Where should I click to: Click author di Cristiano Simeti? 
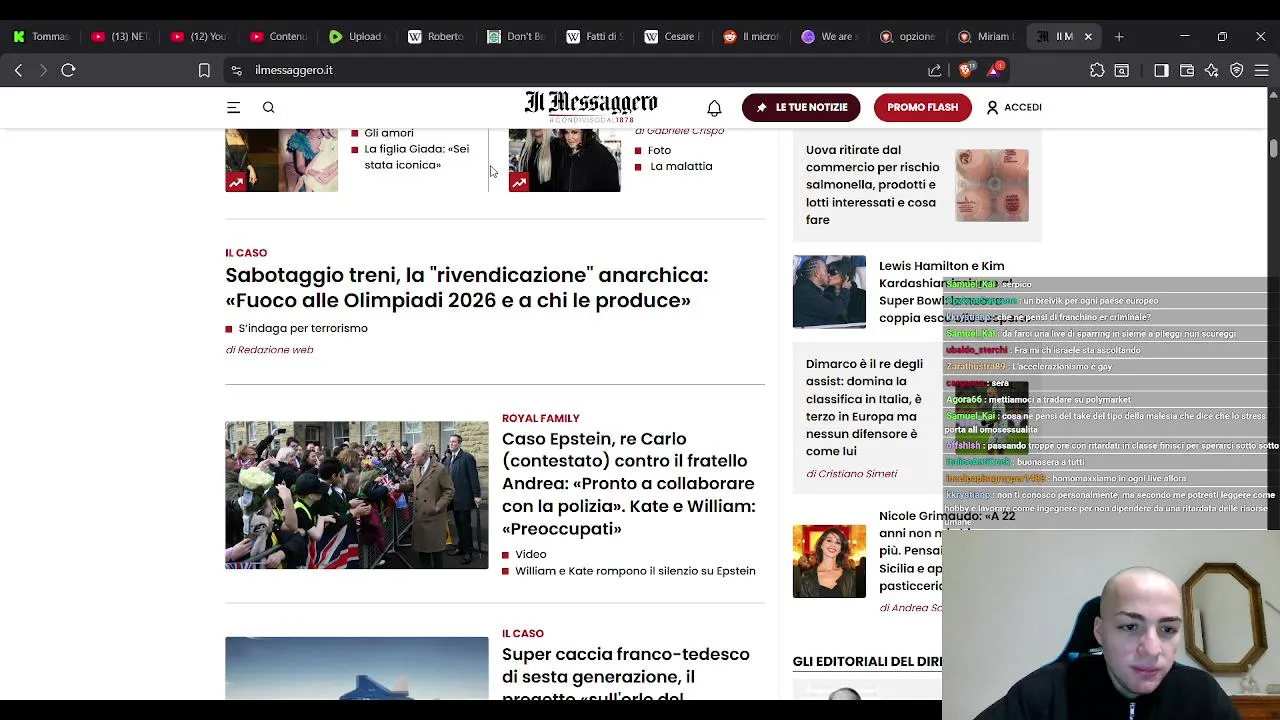pyautogui.click(x=851, y=474)
